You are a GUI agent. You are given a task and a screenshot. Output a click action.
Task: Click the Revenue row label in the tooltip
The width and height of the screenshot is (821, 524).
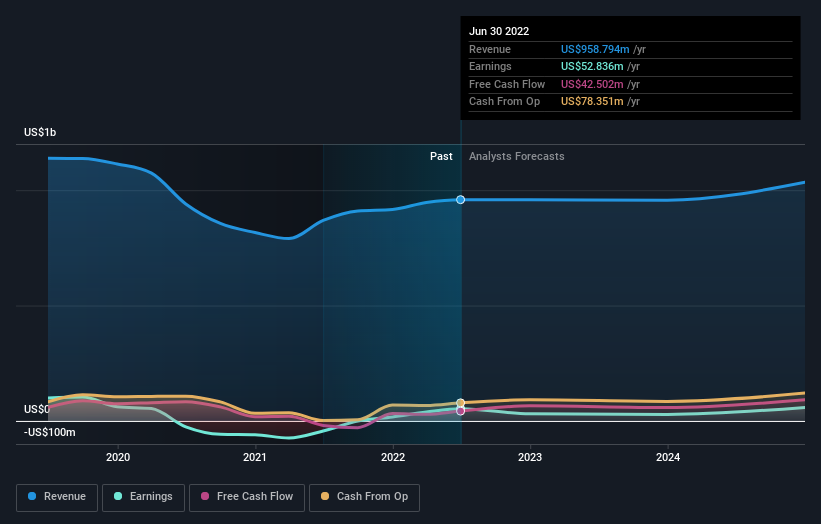(x=490, y=49)
